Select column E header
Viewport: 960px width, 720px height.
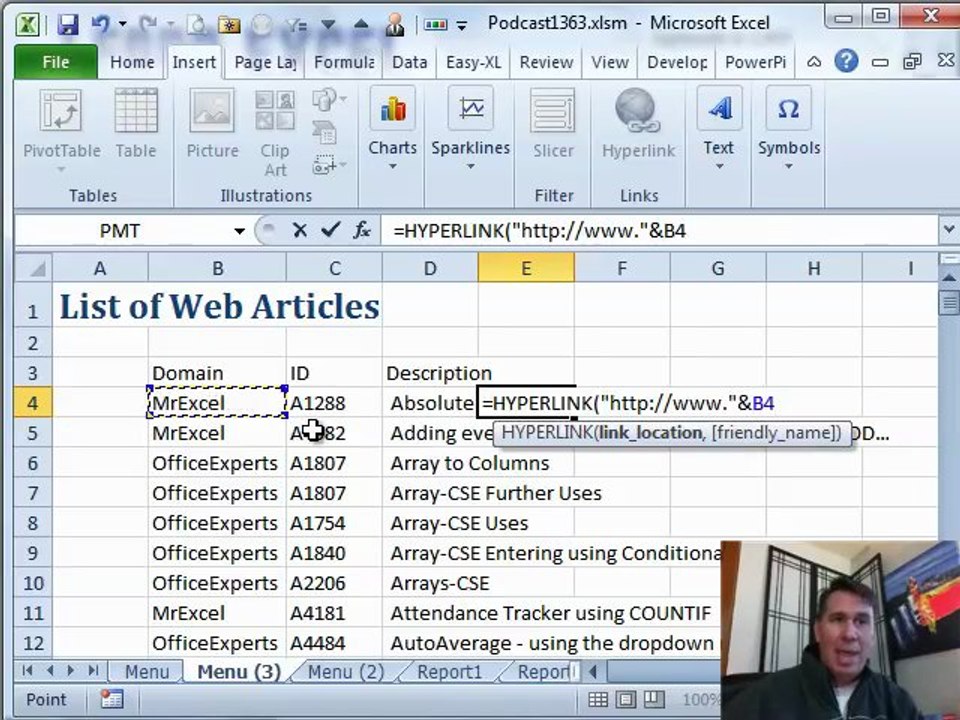[x=526, y=268]
